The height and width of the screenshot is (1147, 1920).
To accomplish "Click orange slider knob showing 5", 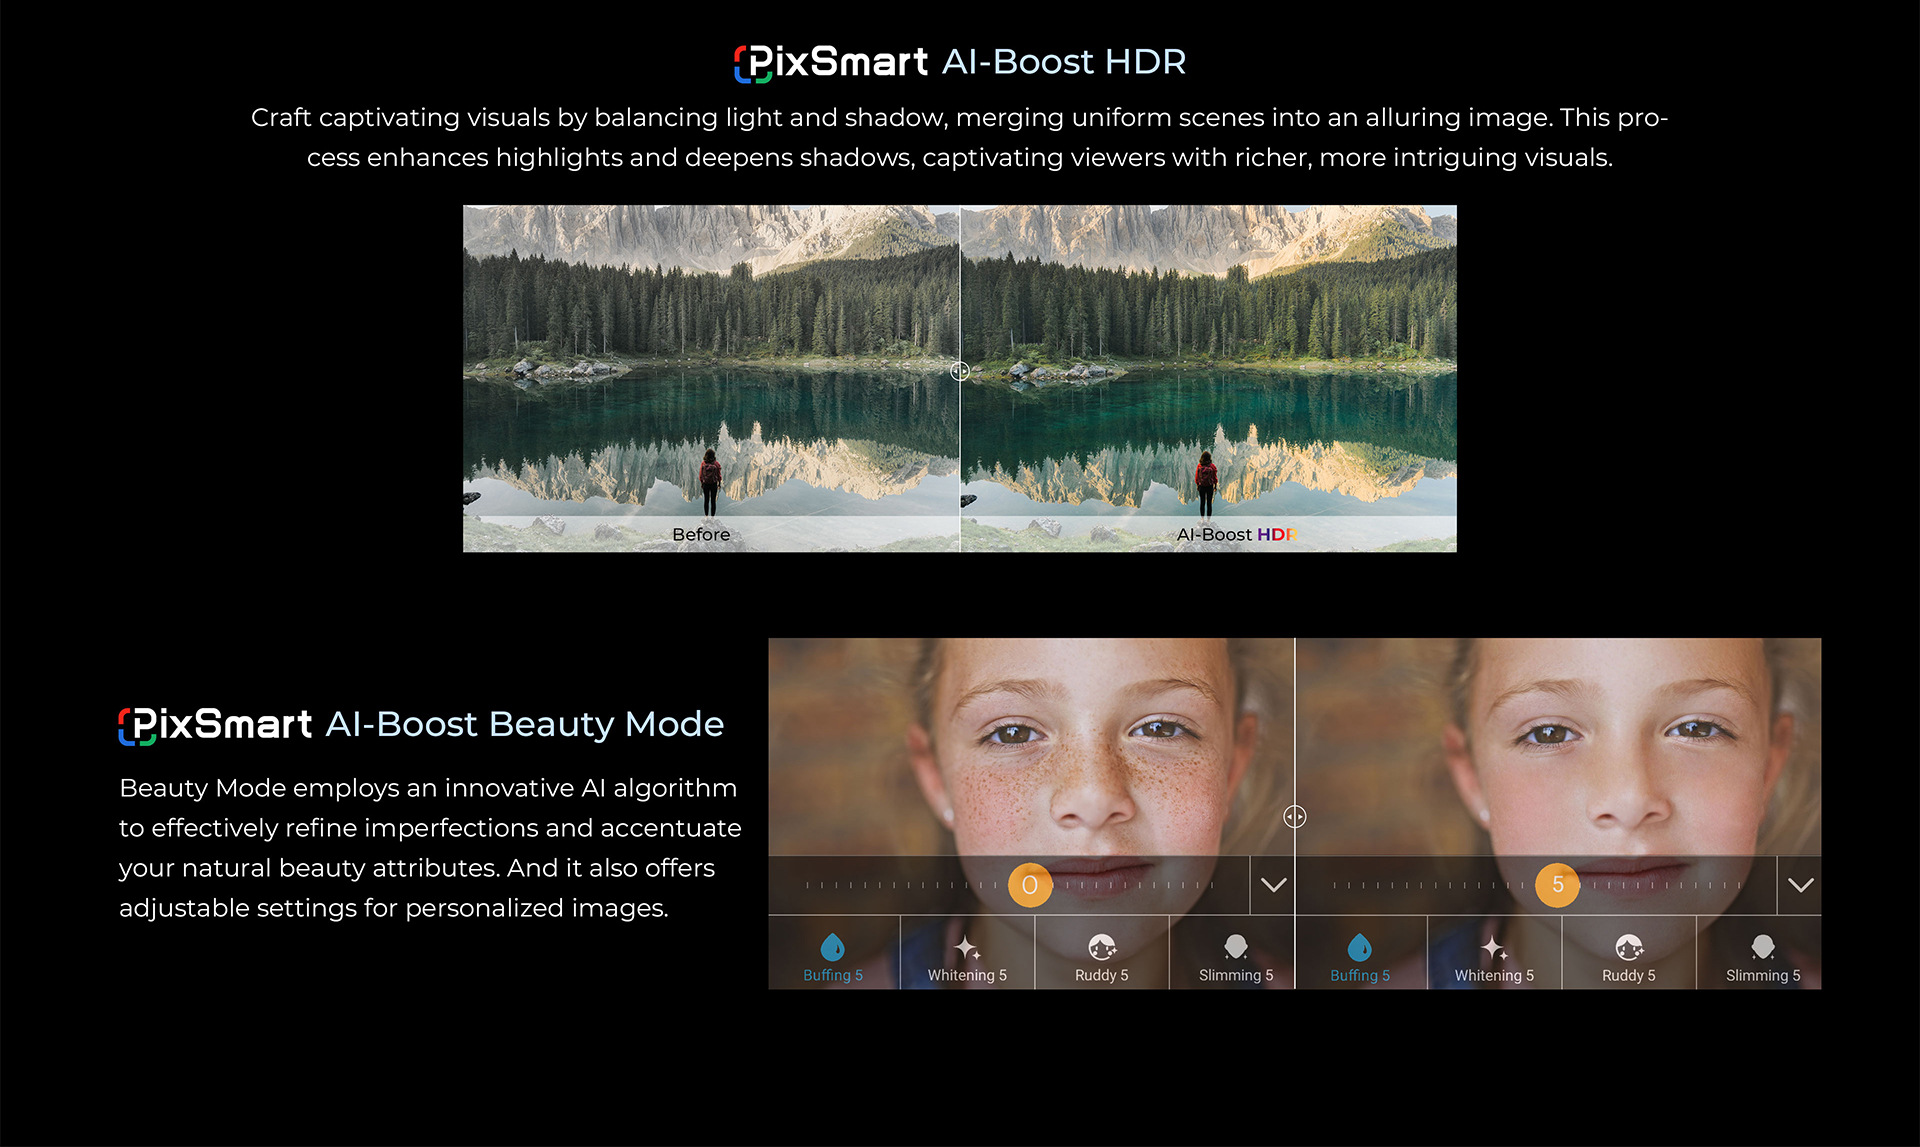I will coord(1557,885).
